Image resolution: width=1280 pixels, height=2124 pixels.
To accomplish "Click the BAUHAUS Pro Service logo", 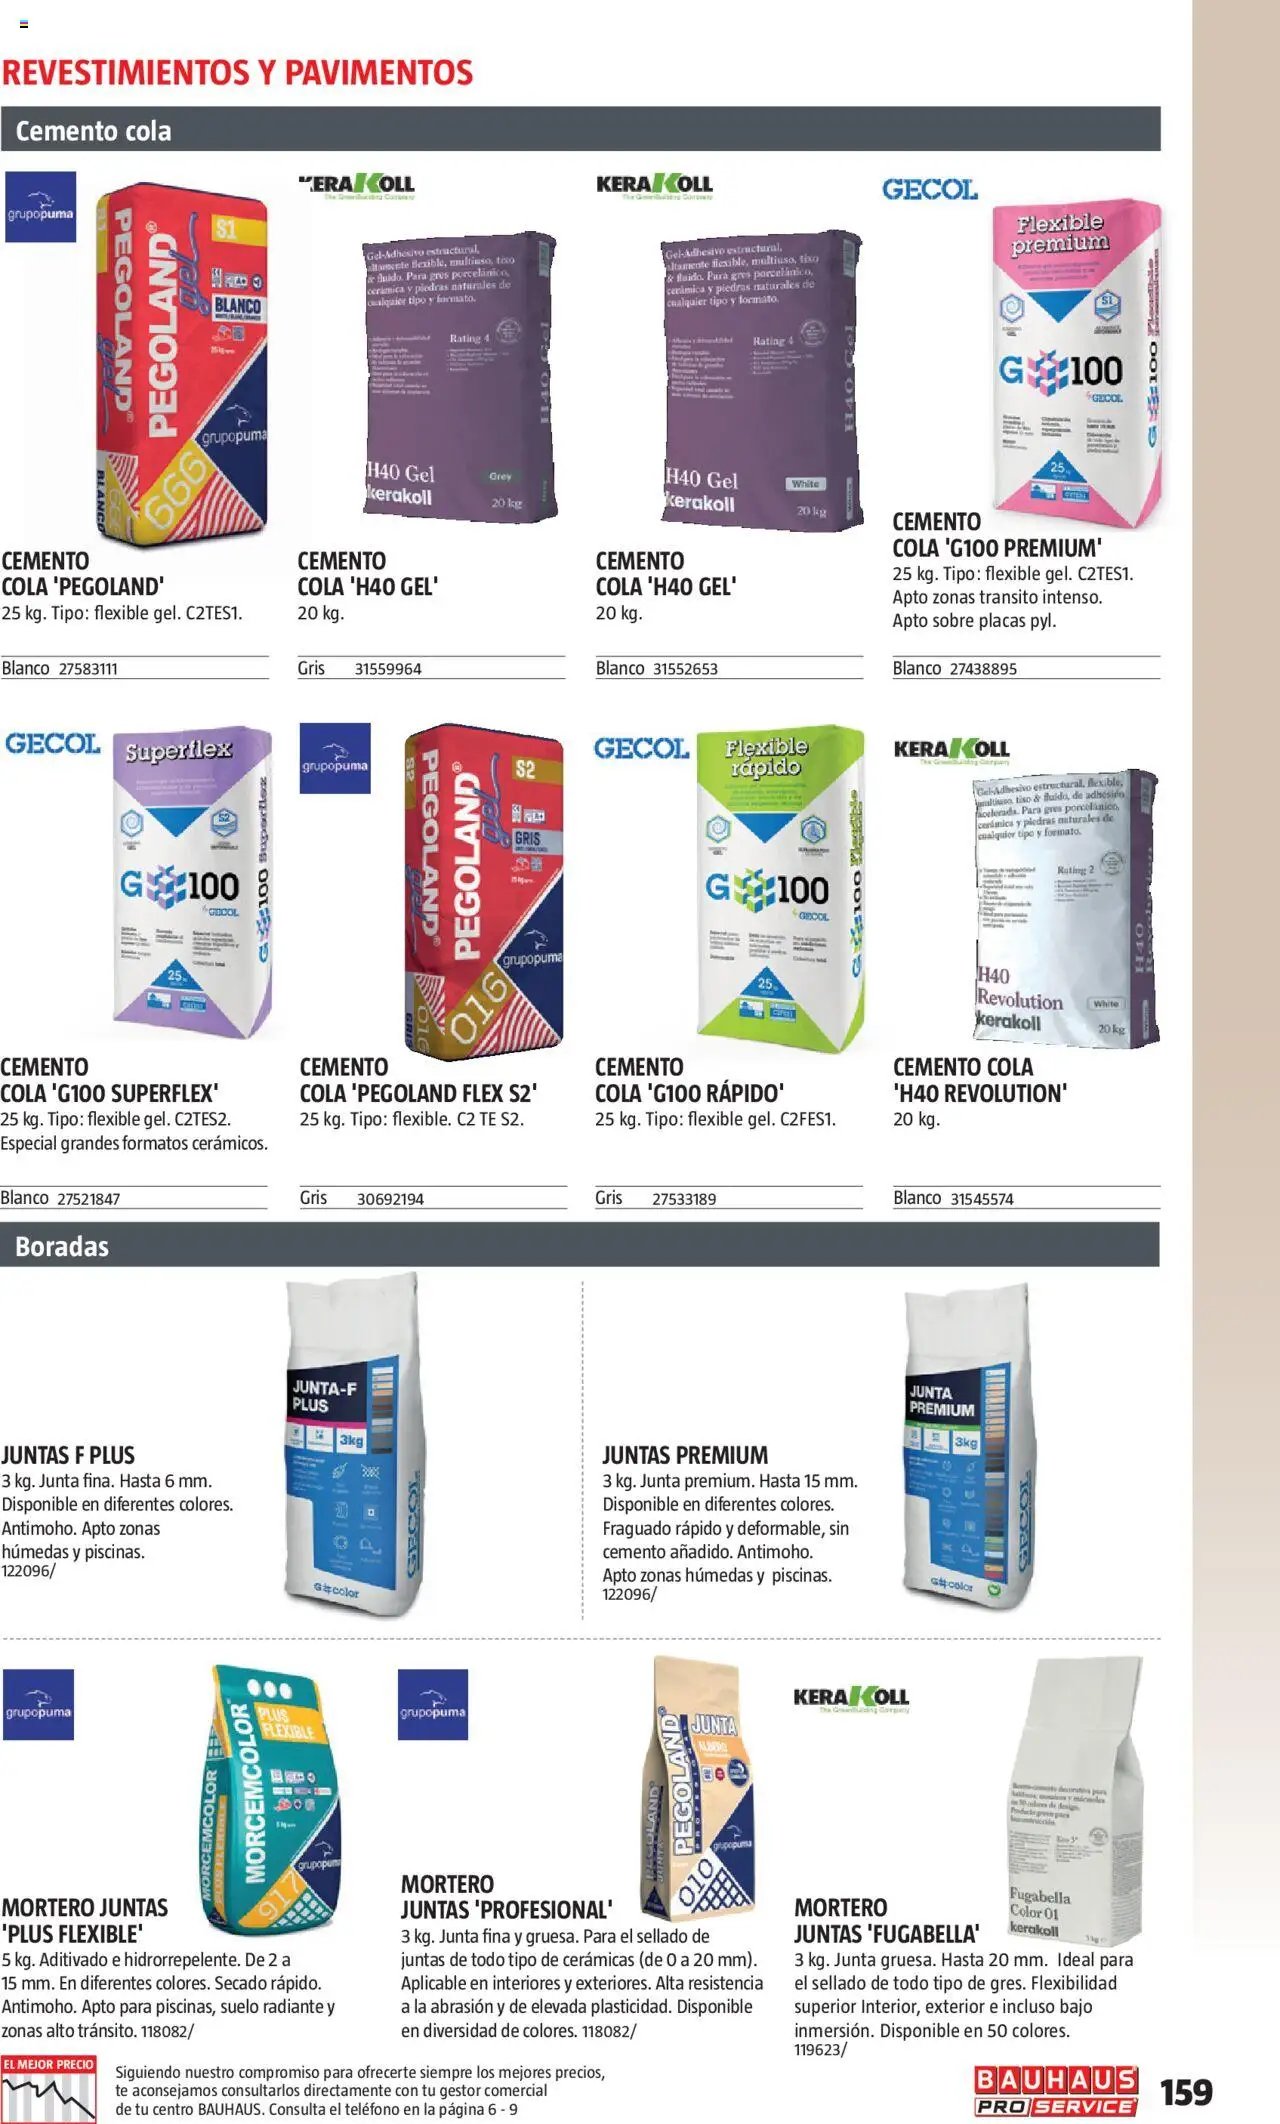I will coord(1056,2090).
